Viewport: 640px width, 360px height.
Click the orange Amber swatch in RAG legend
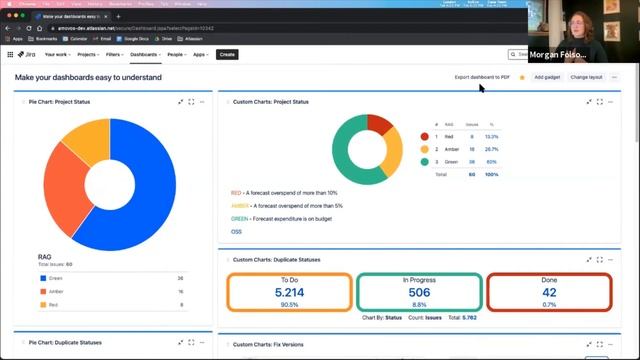pos(43,291)
